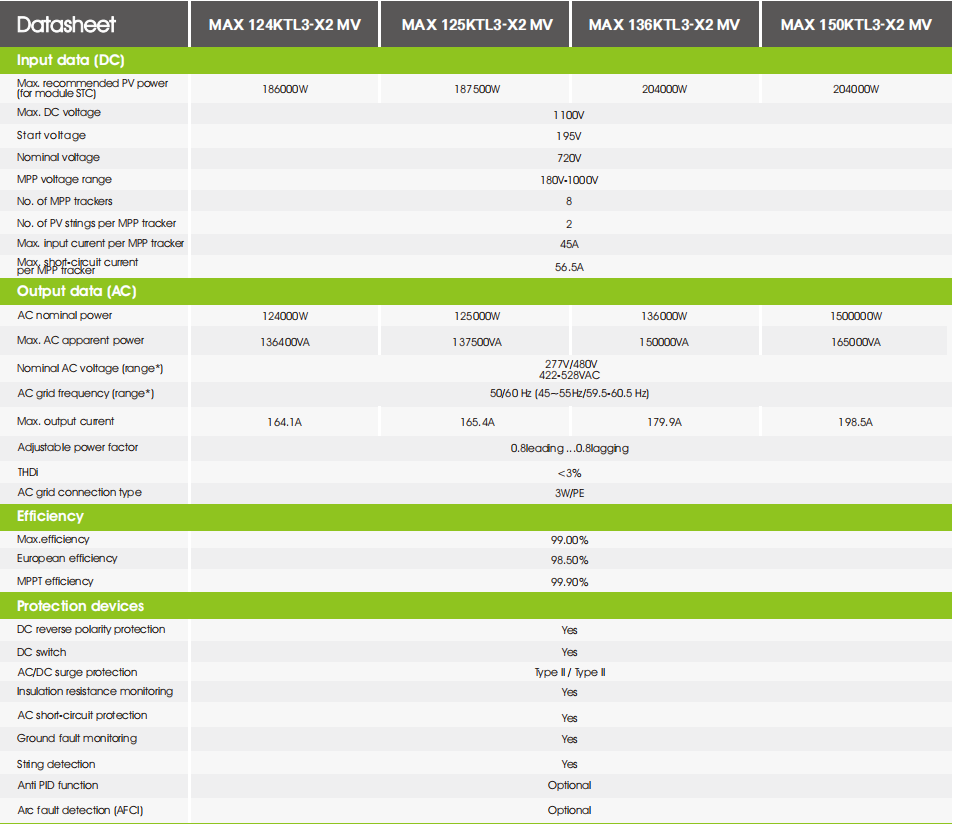
Task: Click the Output data (AC) section heading
Action: coord(77,291)
